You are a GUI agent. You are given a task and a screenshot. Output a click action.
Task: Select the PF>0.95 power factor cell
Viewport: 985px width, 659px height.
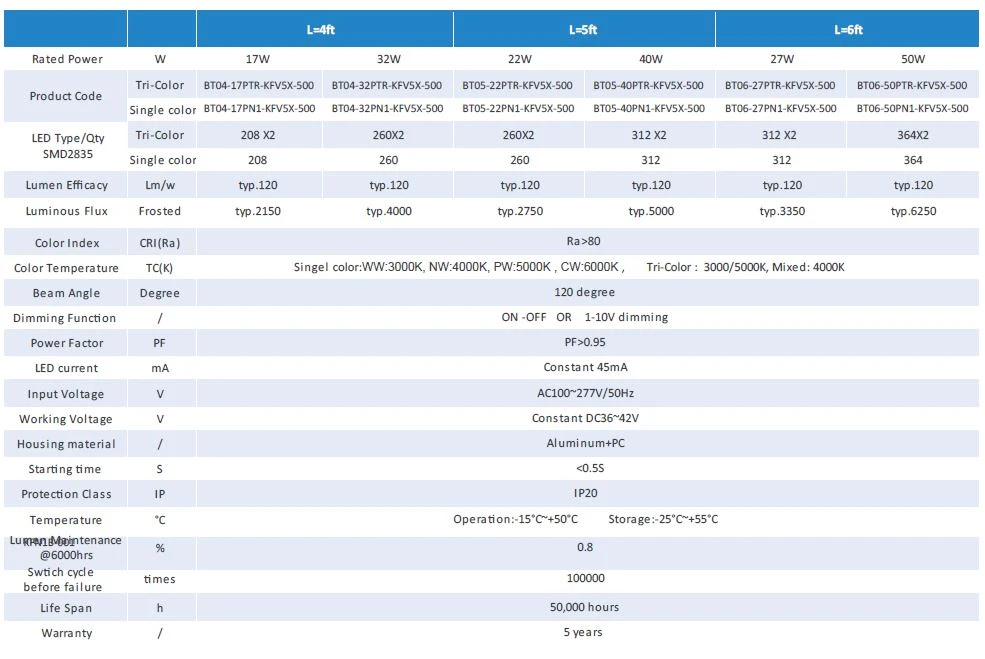point(585,342)
